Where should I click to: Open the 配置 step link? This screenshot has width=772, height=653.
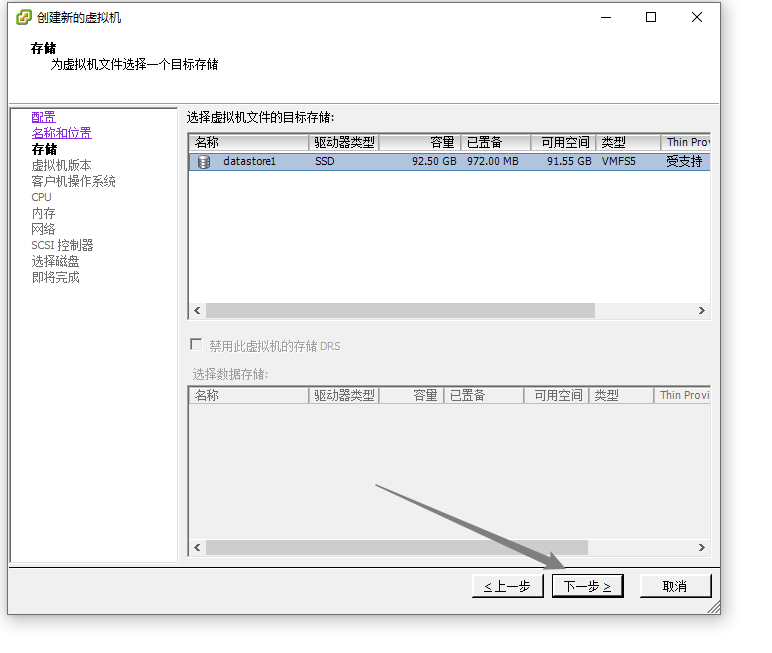tap(43, 117)
